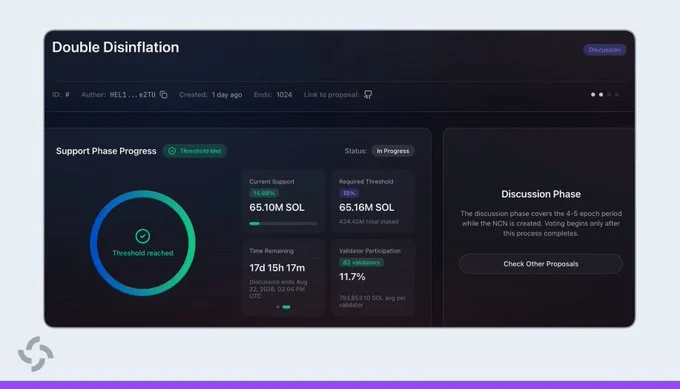Click the ID # field
This screenshot has height=389, width=680.
(x=61, y=95)
